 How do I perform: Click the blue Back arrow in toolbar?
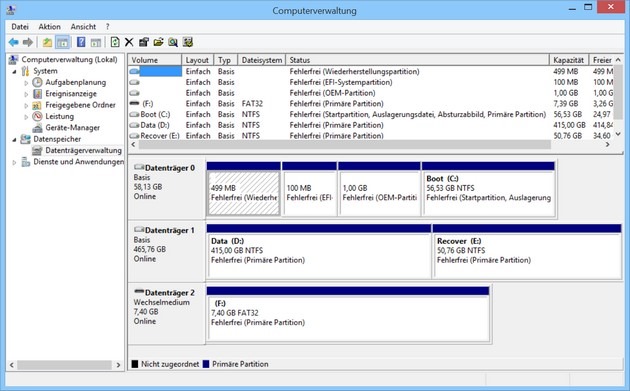[x=13, y=42]
